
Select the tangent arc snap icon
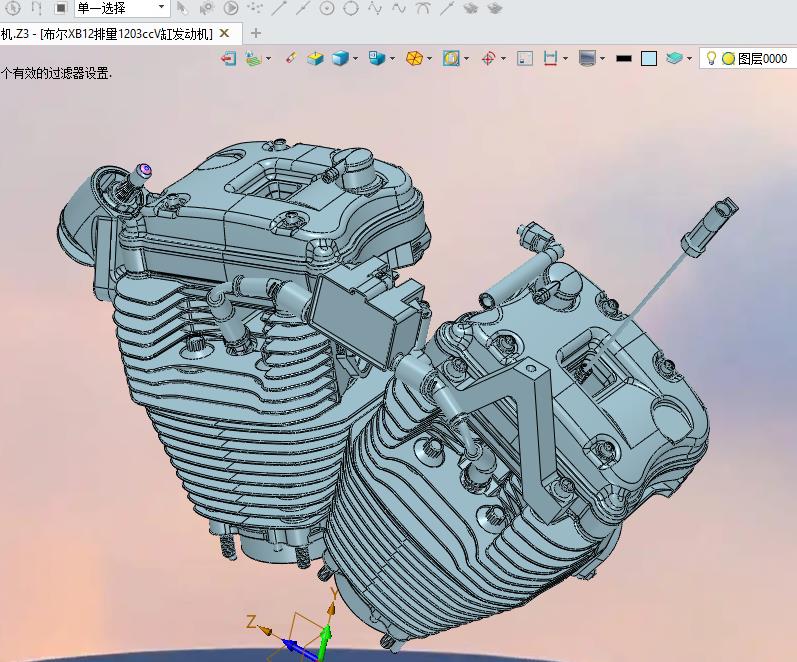[x=423, y=8]
